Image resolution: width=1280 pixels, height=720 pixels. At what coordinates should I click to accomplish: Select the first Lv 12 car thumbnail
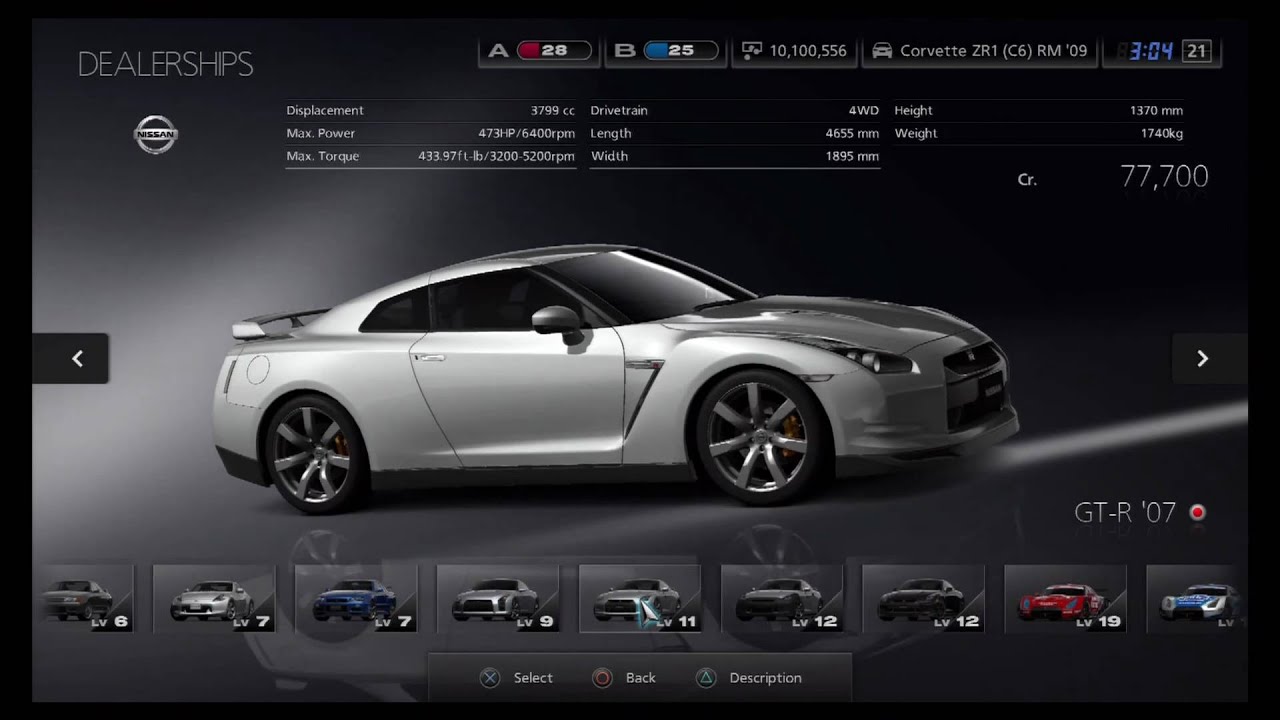781,598
